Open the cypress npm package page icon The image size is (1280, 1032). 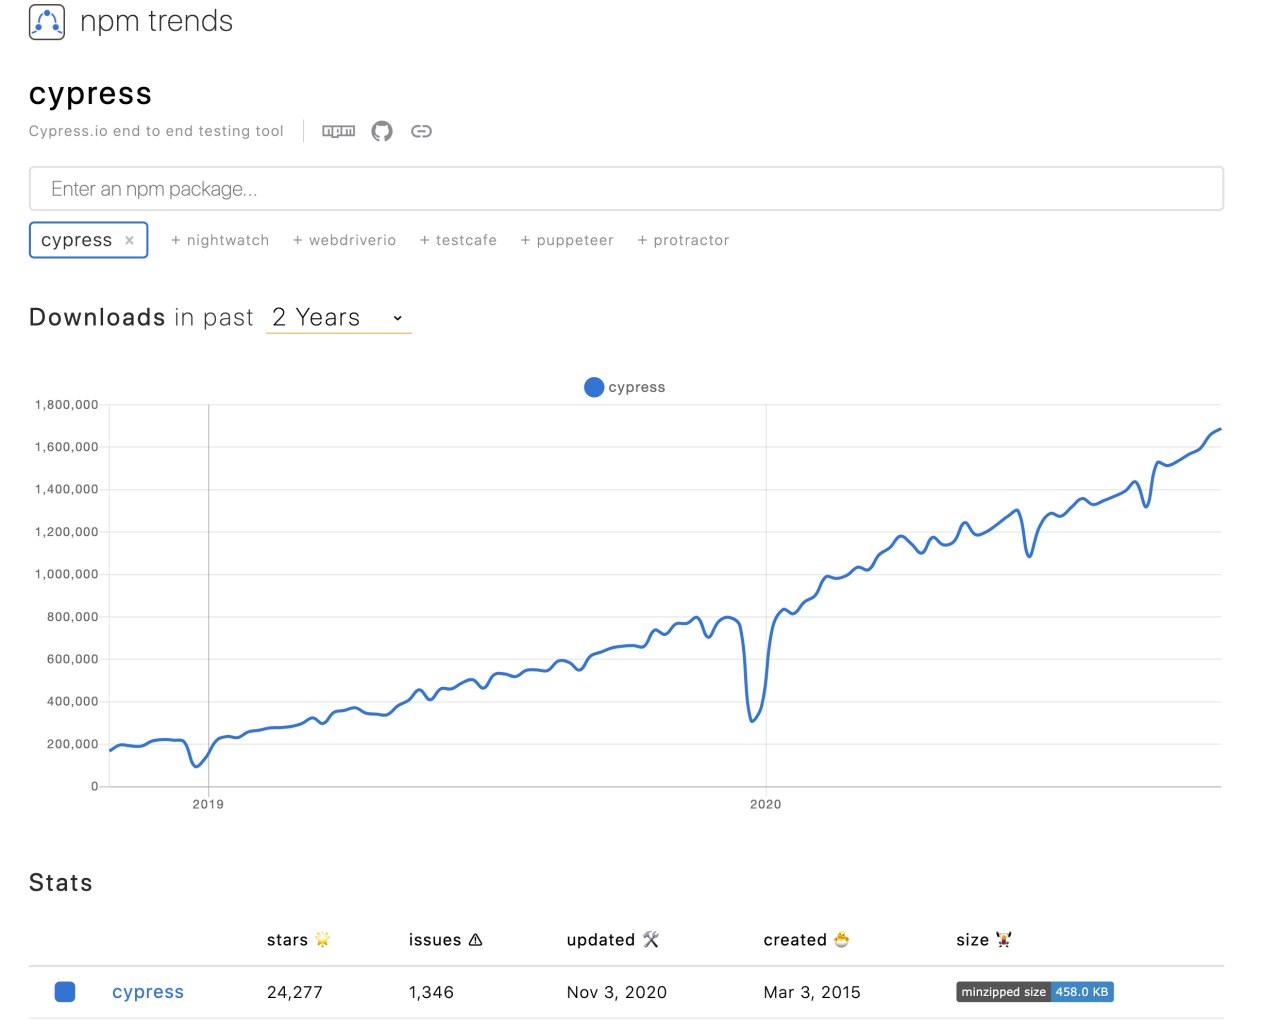click(x=338, y=131)
